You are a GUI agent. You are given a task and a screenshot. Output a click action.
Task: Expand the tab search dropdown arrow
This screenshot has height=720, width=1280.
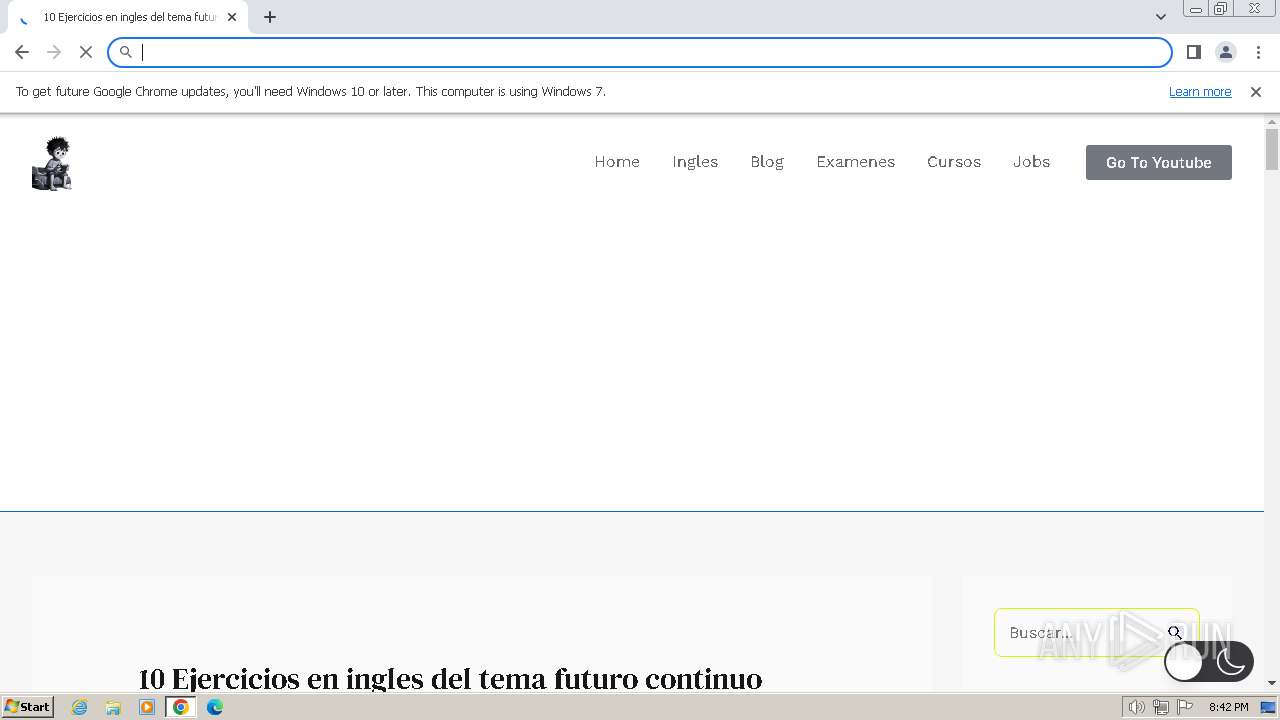tap(1160, 17)
